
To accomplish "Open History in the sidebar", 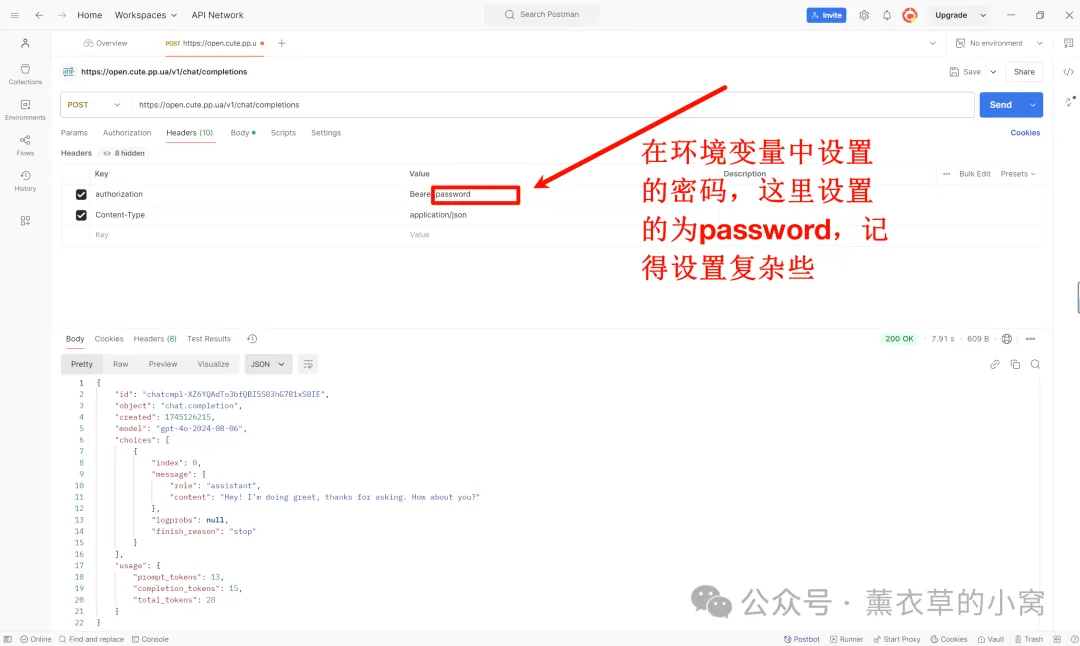I will coord(25,181).
